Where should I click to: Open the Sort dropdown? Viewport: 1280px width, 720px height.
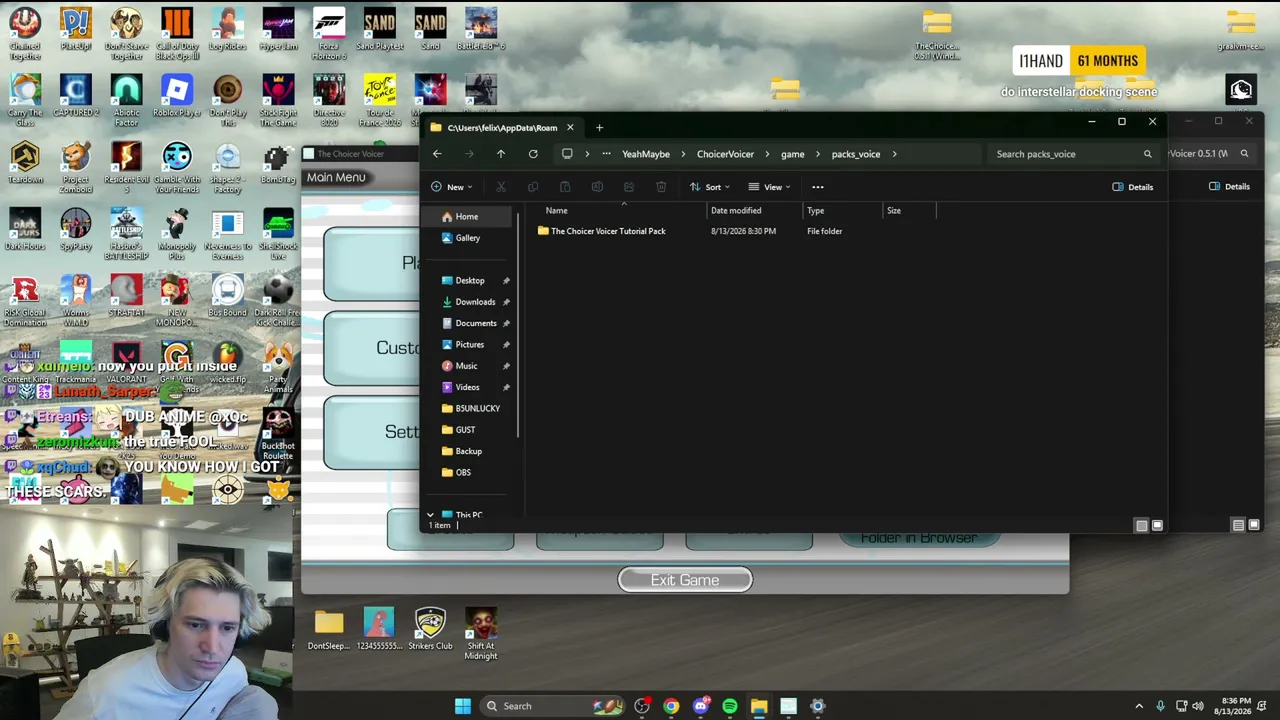pyautogui.click(x=709, y=187)
